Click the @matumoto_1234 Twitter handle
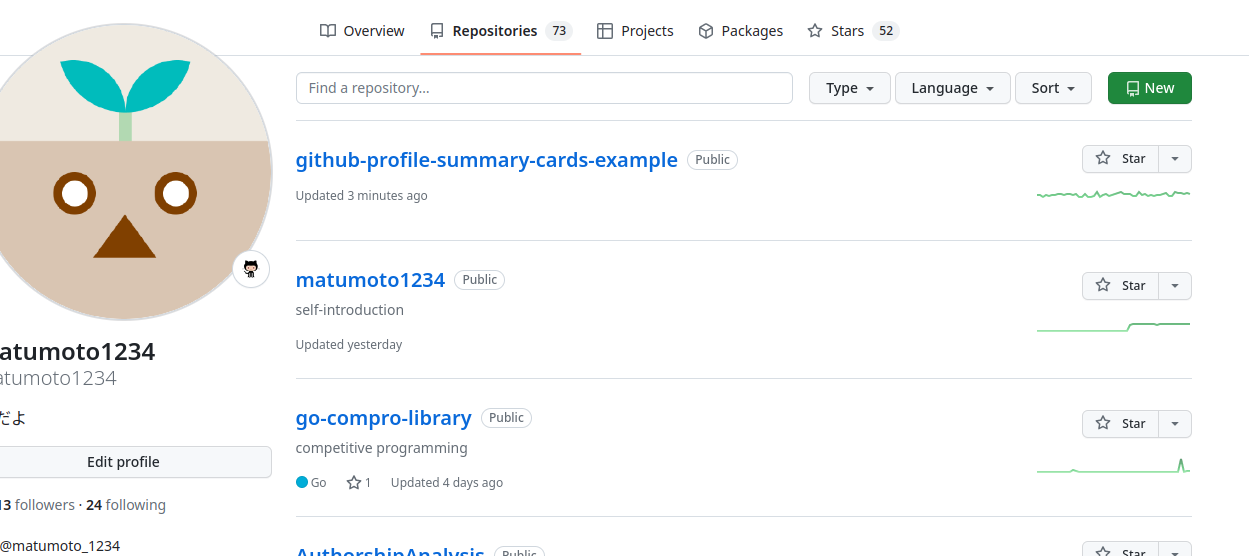 coord(60,546)
